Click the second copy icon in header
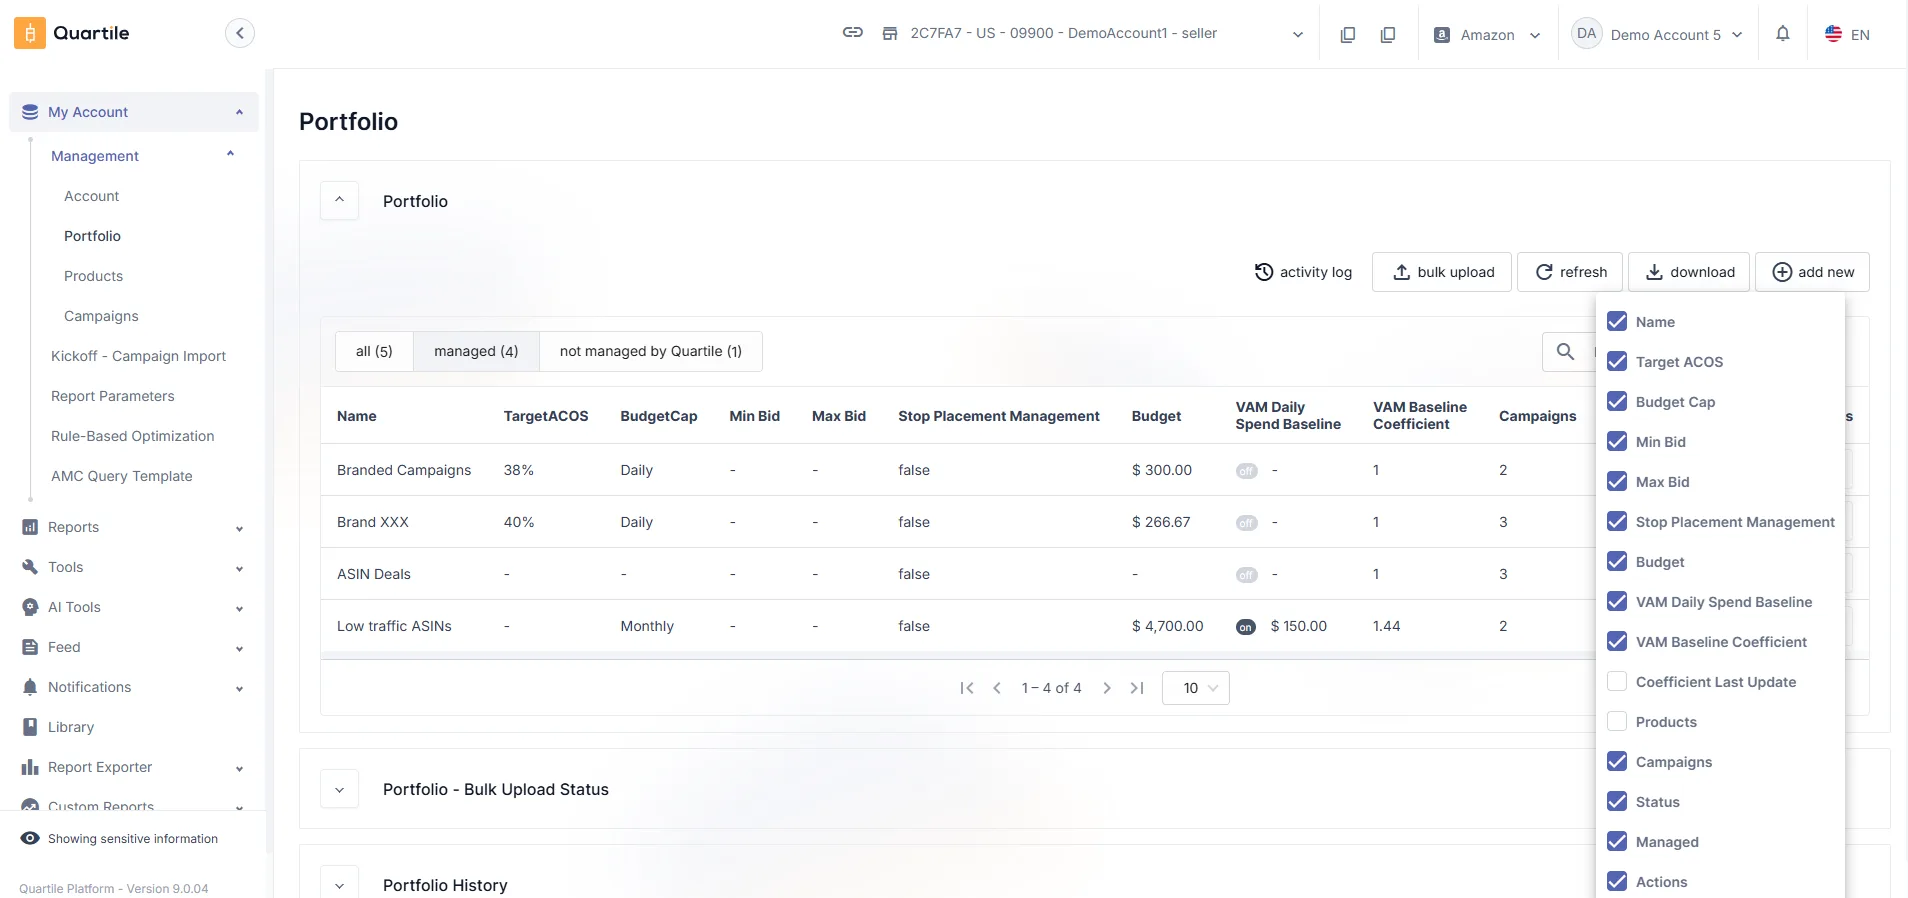The image size is (1908, 898). click(x=1388, y=34)
